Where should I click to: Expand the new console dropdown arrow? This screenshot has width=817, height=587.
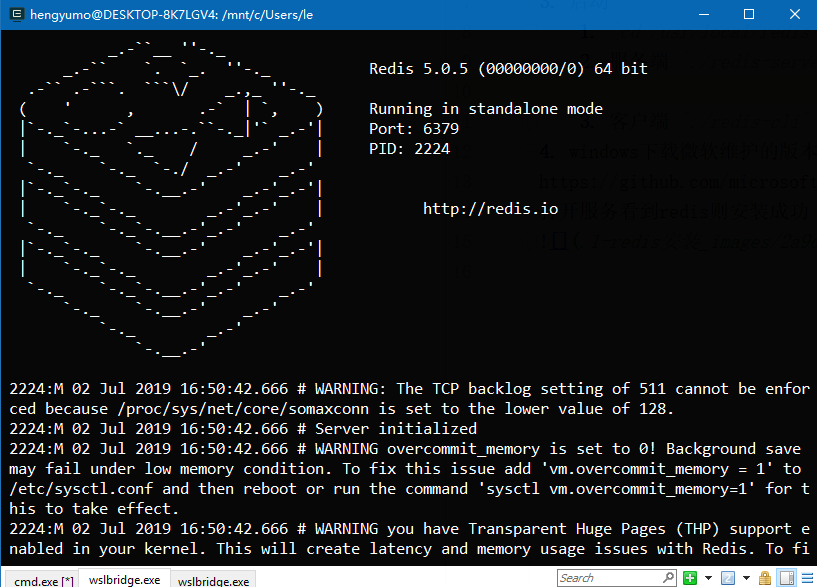pos(708,578)
